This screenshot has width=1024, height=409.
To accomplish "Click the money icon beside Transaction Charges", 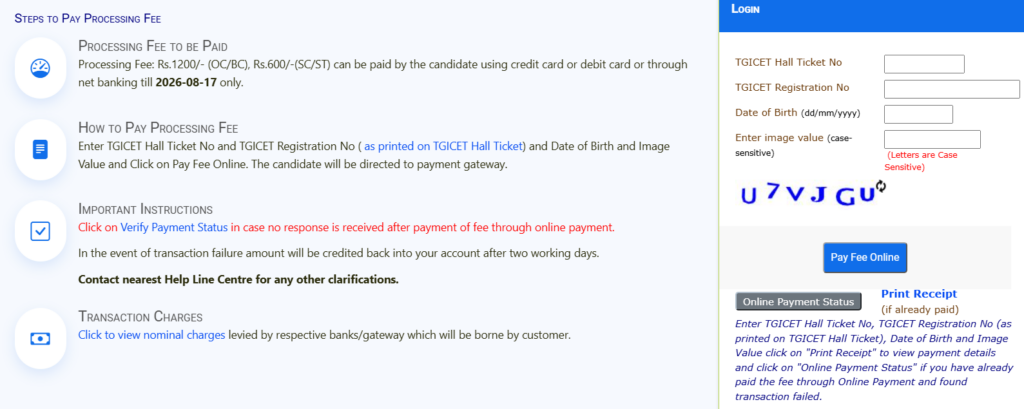I will click(40, 338).
